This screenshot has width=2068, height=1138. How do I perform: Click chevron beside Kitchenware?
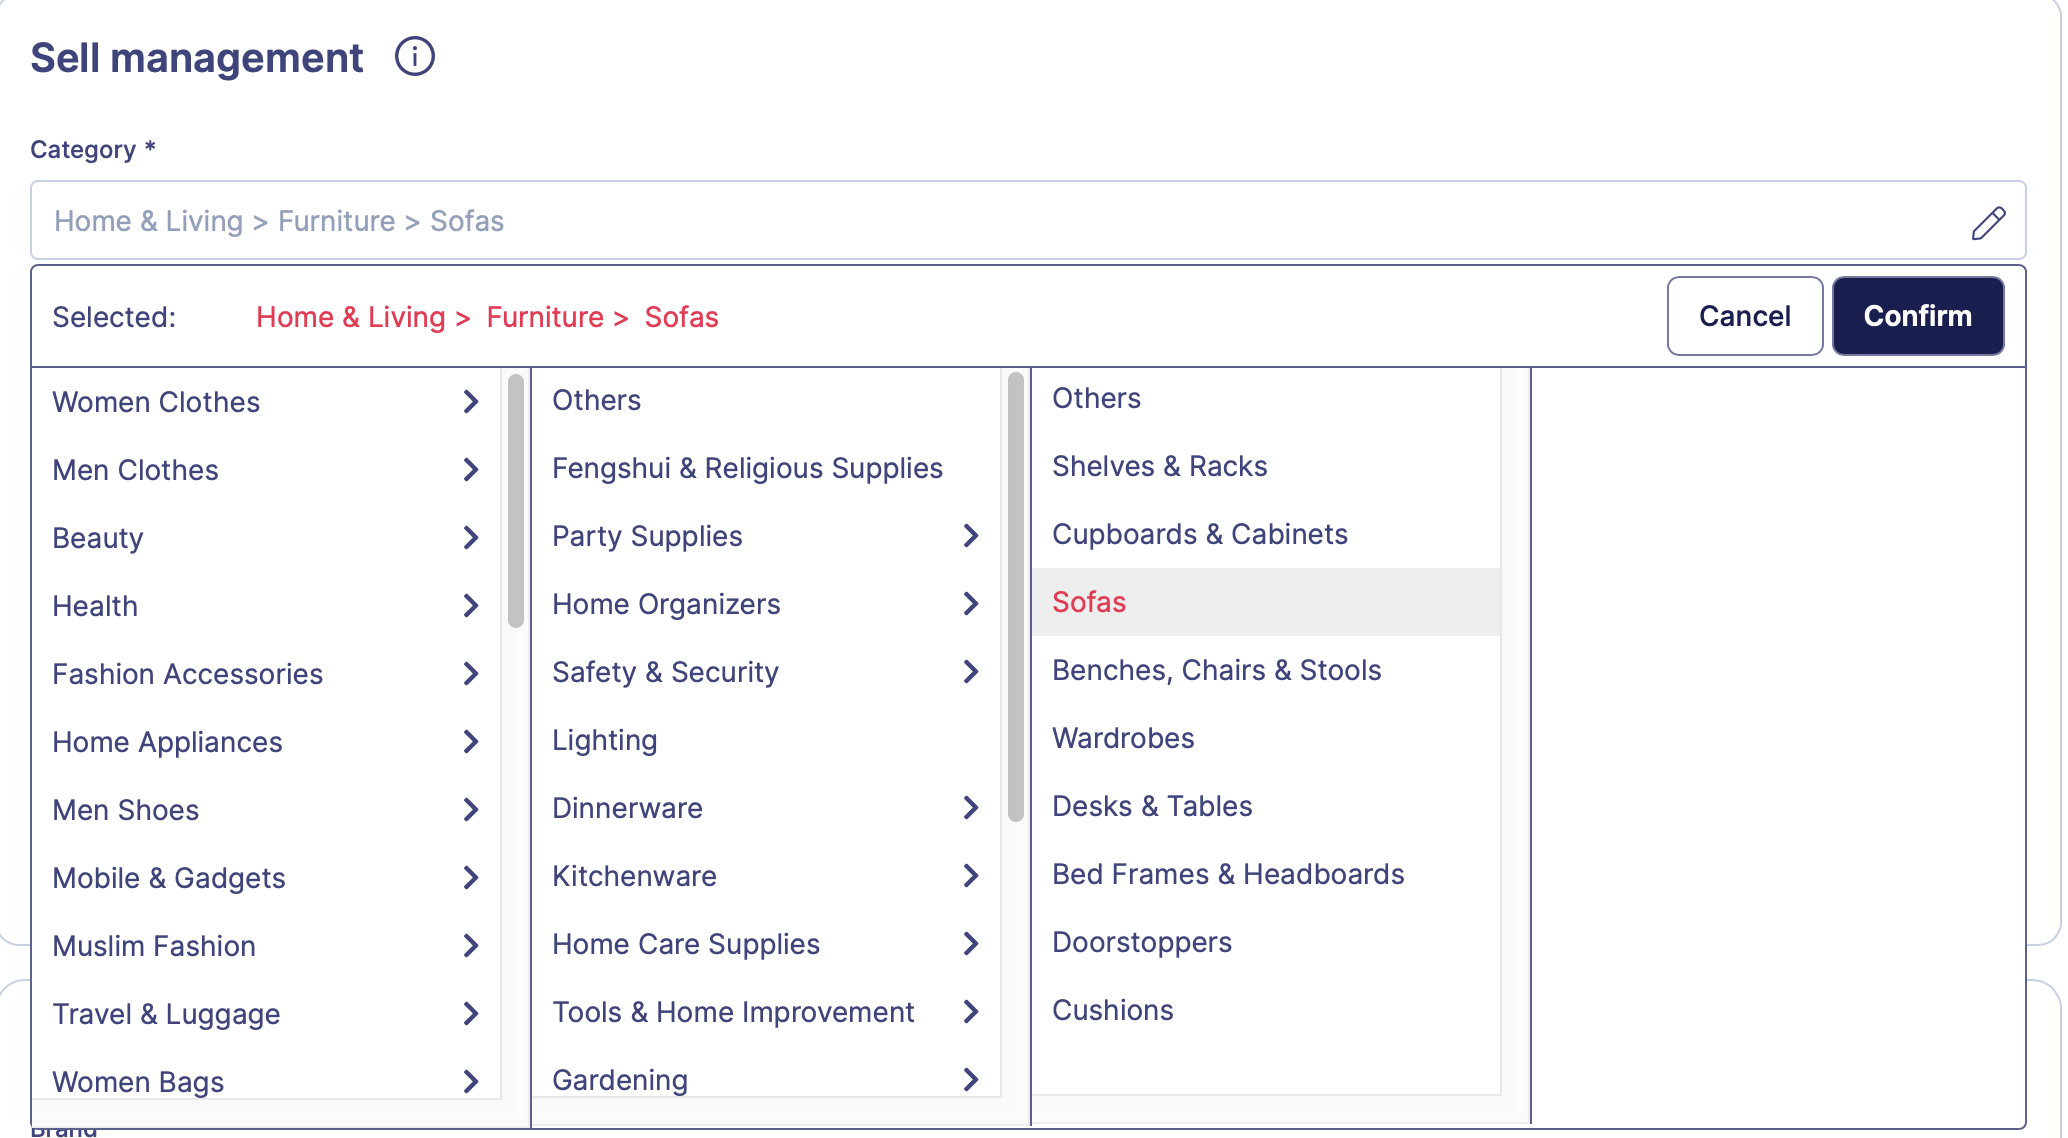tap(970, 876)
